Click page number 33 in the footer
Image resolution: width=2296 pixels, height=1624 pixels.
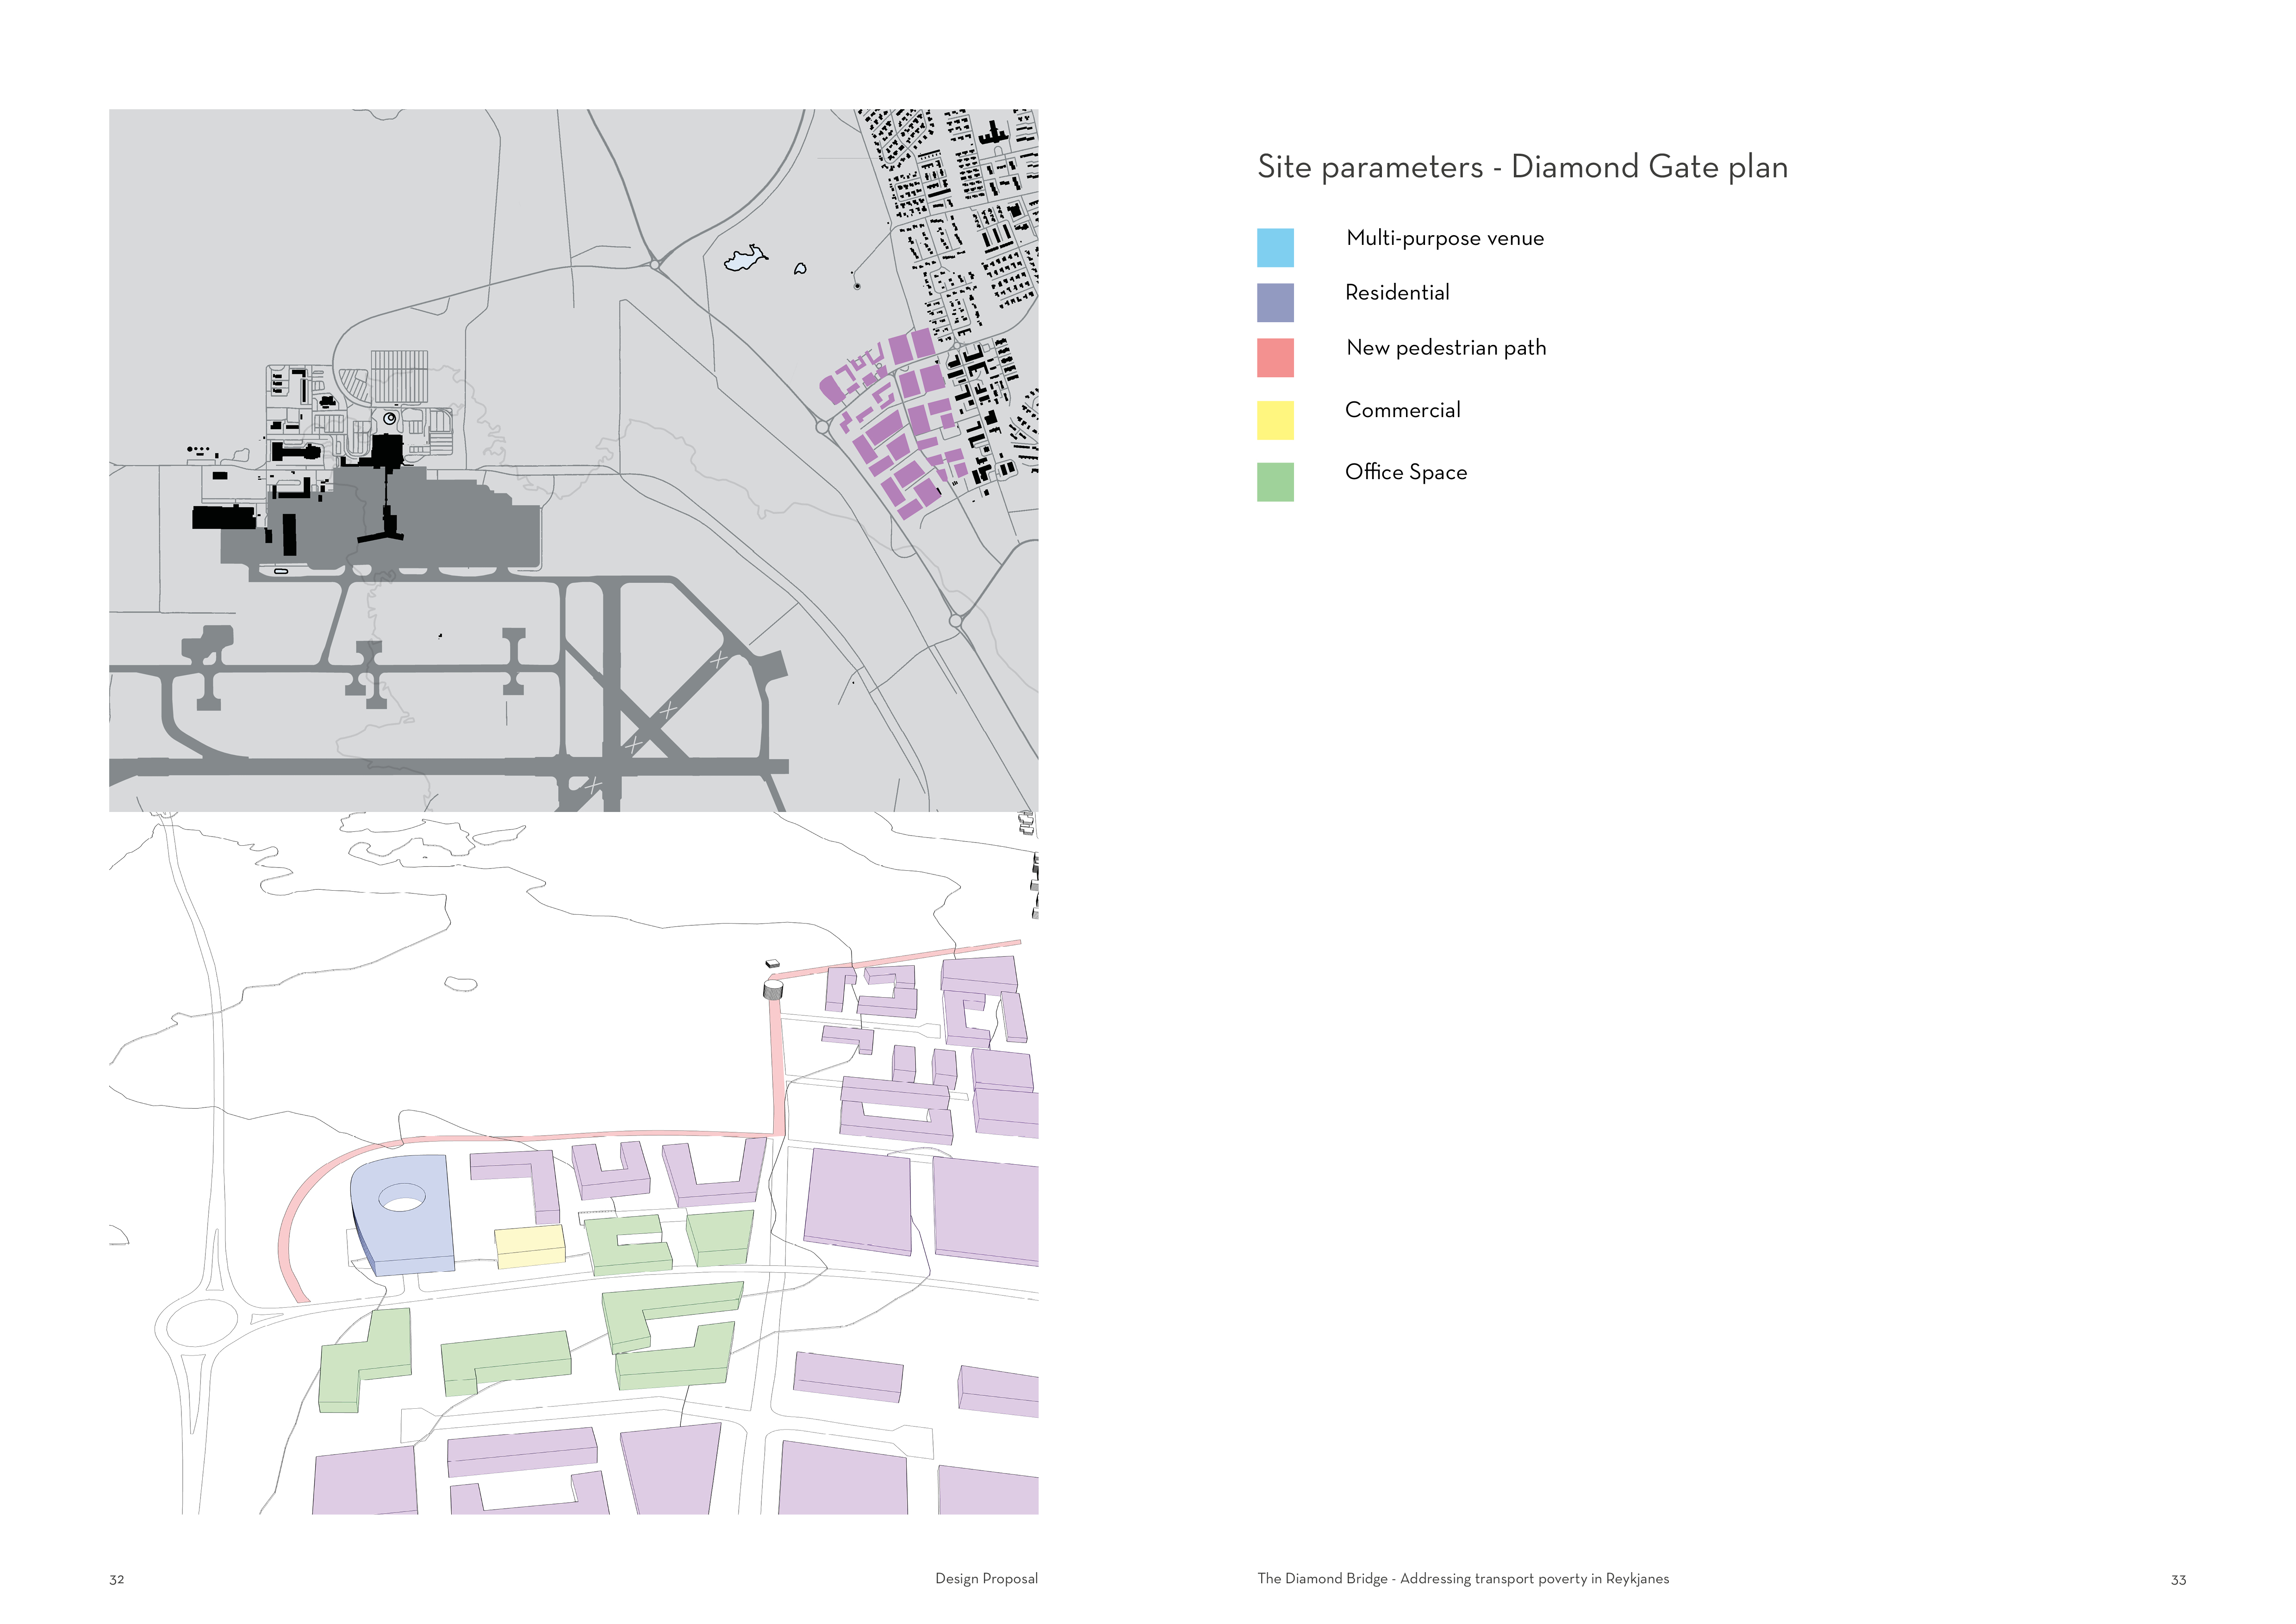[2178, 1580]
